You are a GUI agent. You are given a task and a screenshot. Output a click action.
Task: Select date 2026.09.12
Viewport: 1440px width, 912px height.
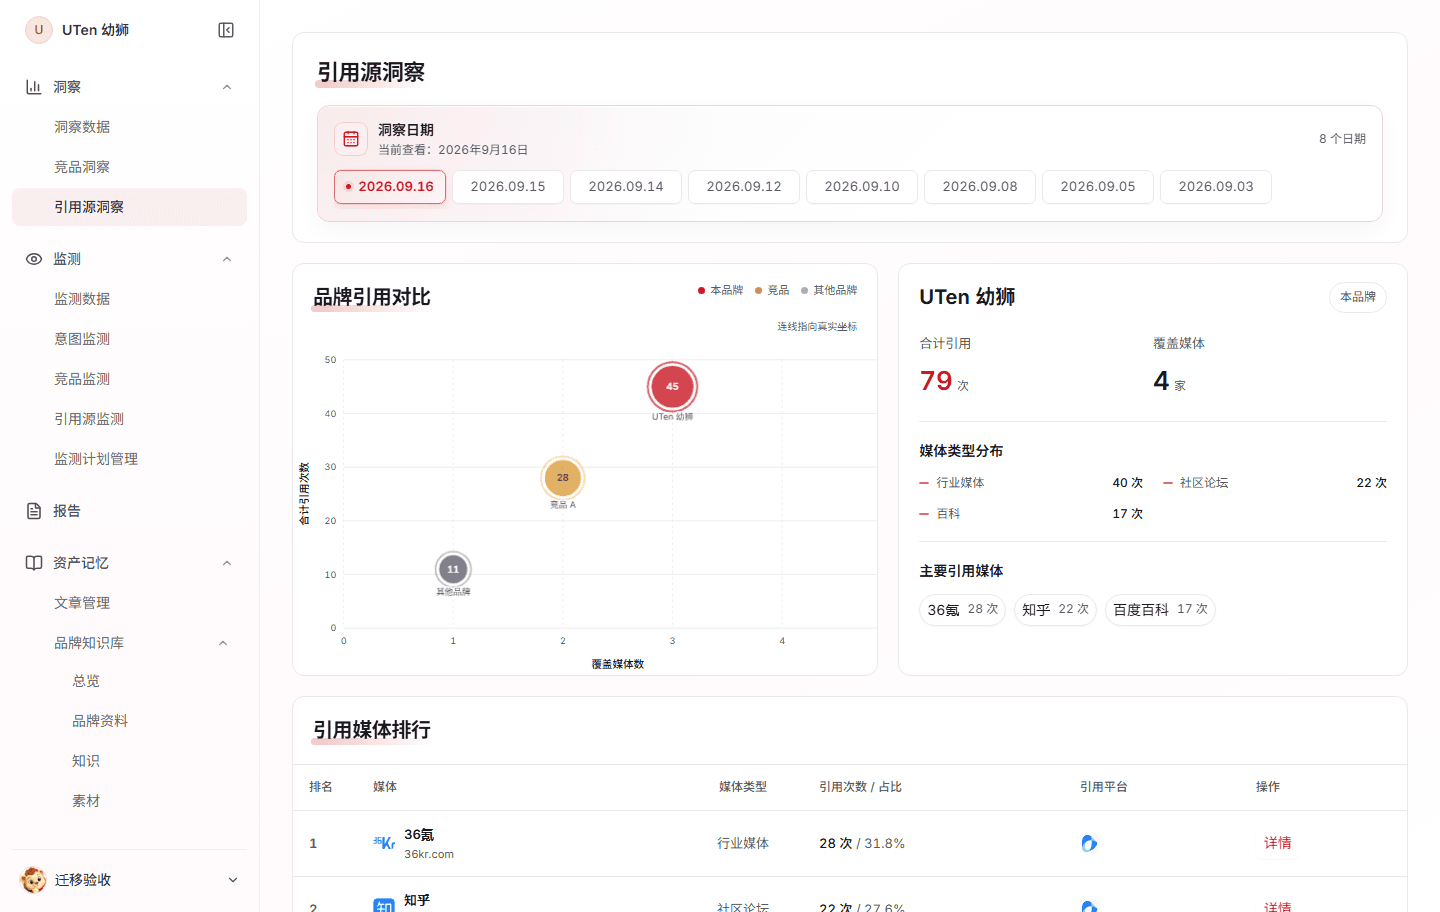(744, 187)
